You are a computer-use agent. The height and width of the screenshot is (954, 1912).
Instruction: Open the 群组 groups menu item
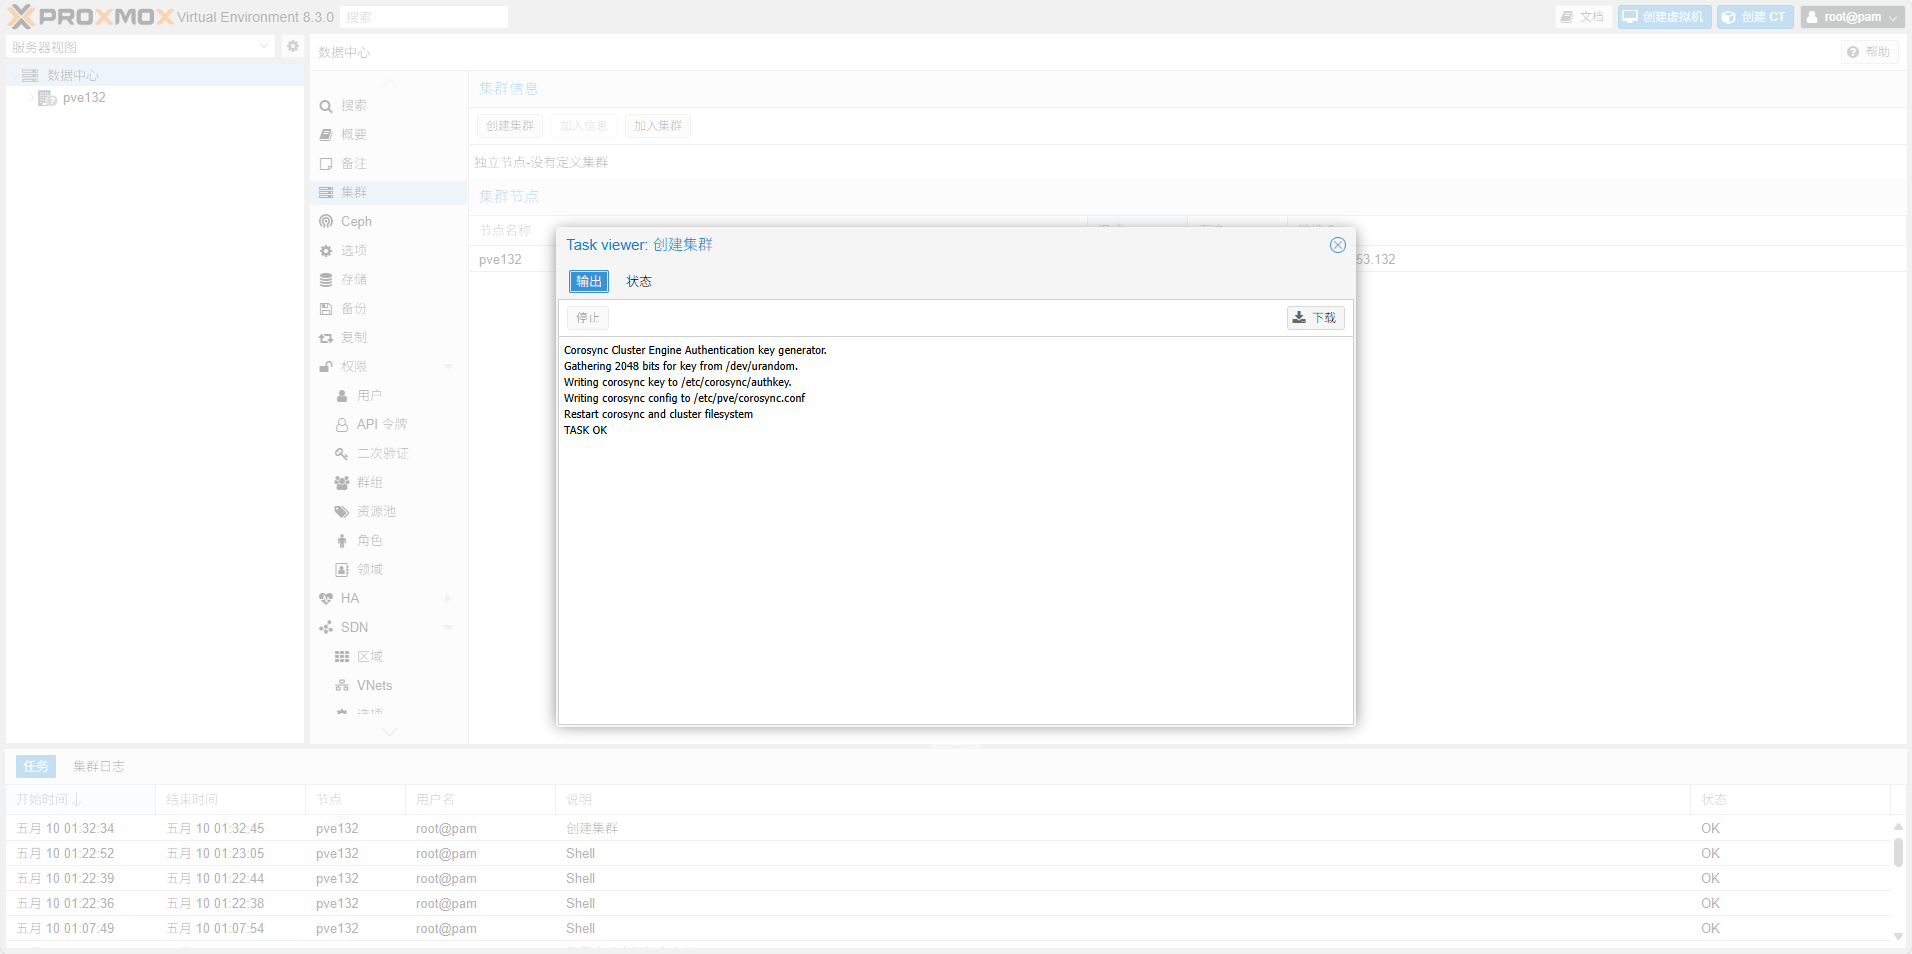(x=388, y=482)
